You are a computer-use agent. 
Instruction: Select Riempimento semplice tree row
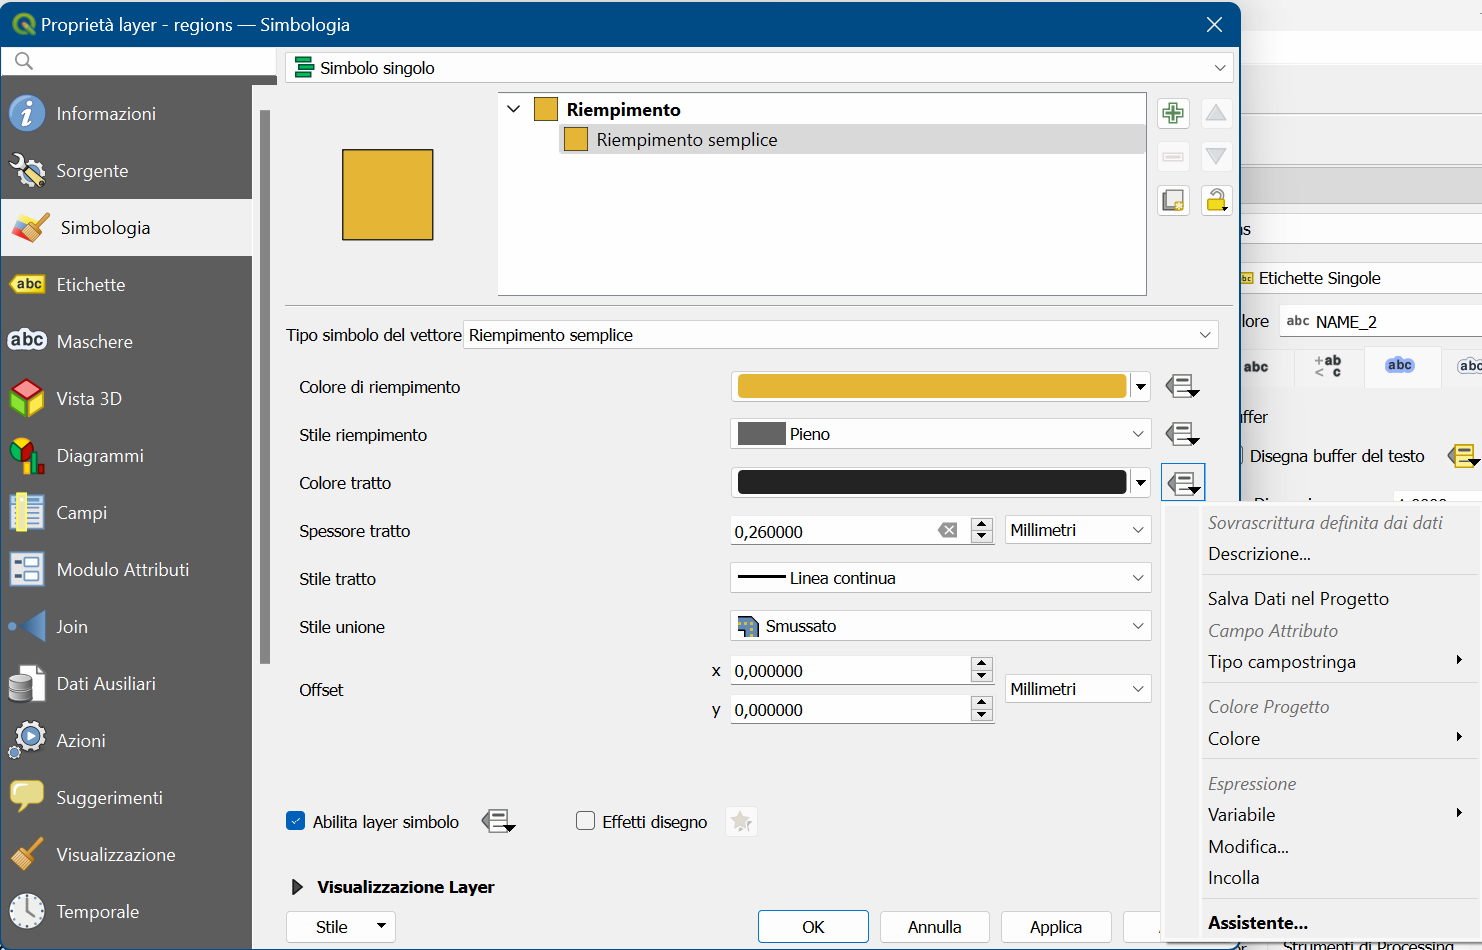click(x=852, y=140)
